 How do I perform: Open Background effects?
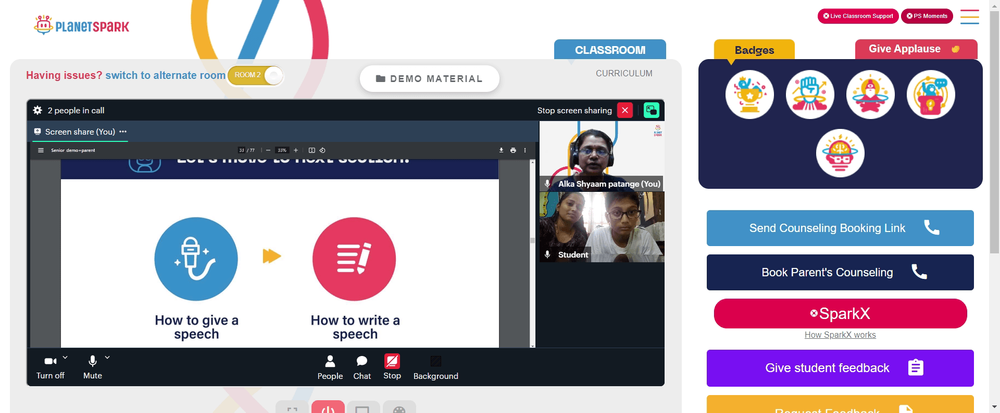pyautogui.click(x=436, y=367)
